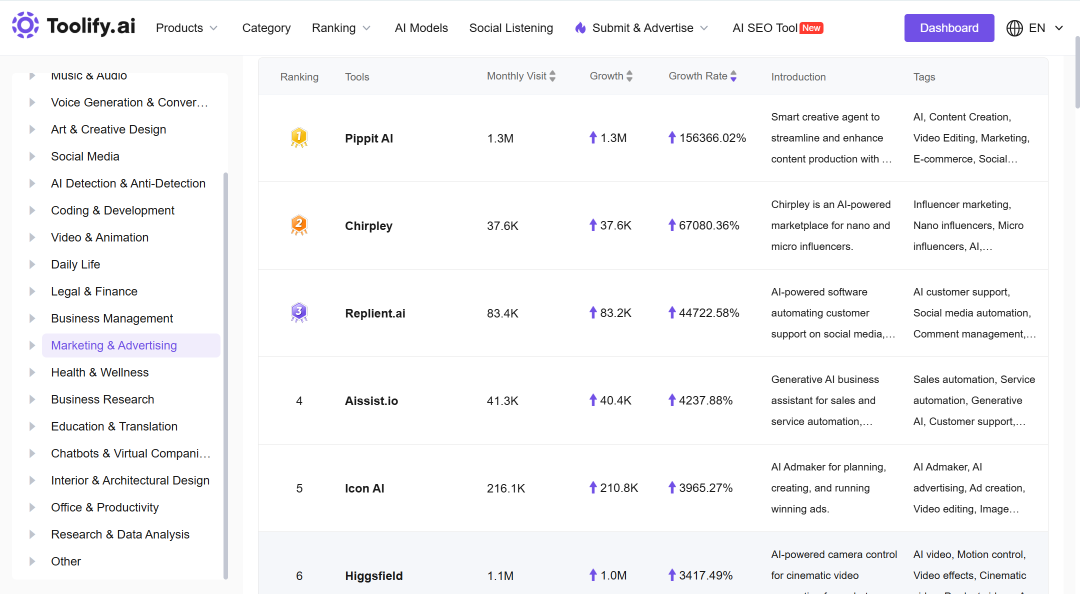Image resolution: width=1080 pixels, height=594 pixels.
Task: Expand the Voice Generation category arrow
Action: (x=32, y=102)
